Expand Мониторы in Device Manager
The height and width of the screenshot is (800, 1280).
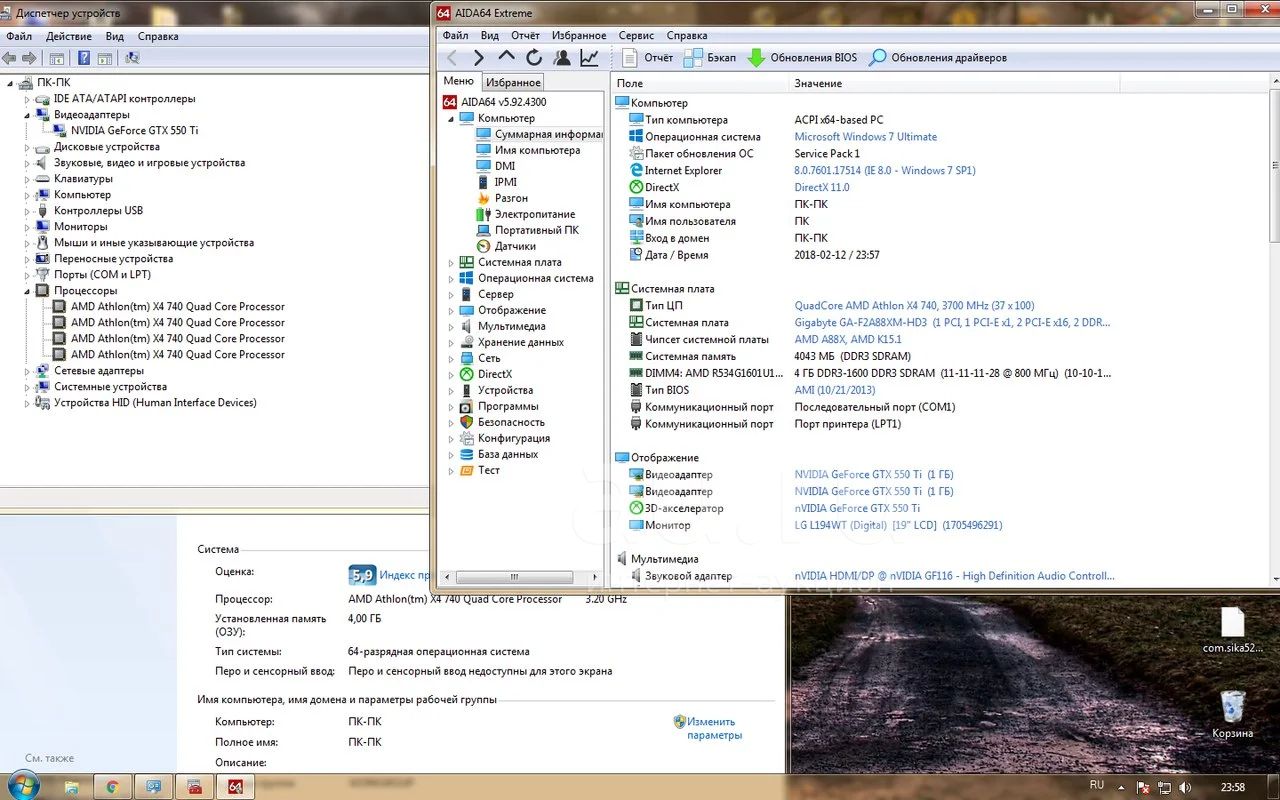(x=28, y=227)
